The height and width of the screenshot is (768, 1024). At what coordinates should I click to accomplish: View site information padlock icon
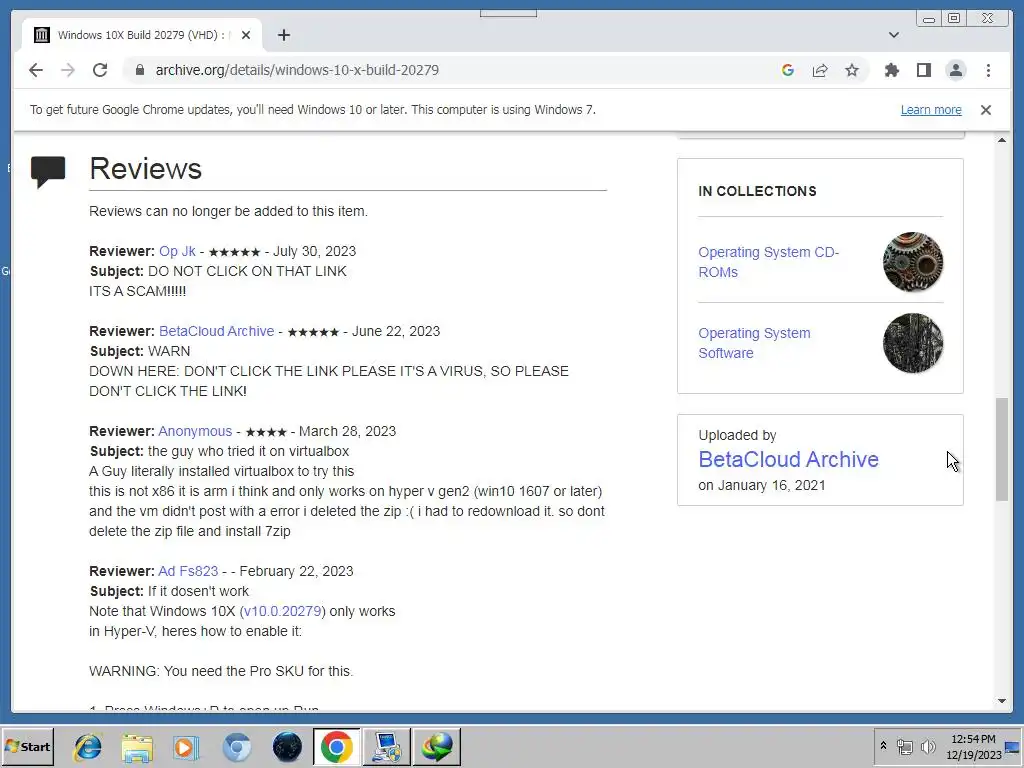139,70
